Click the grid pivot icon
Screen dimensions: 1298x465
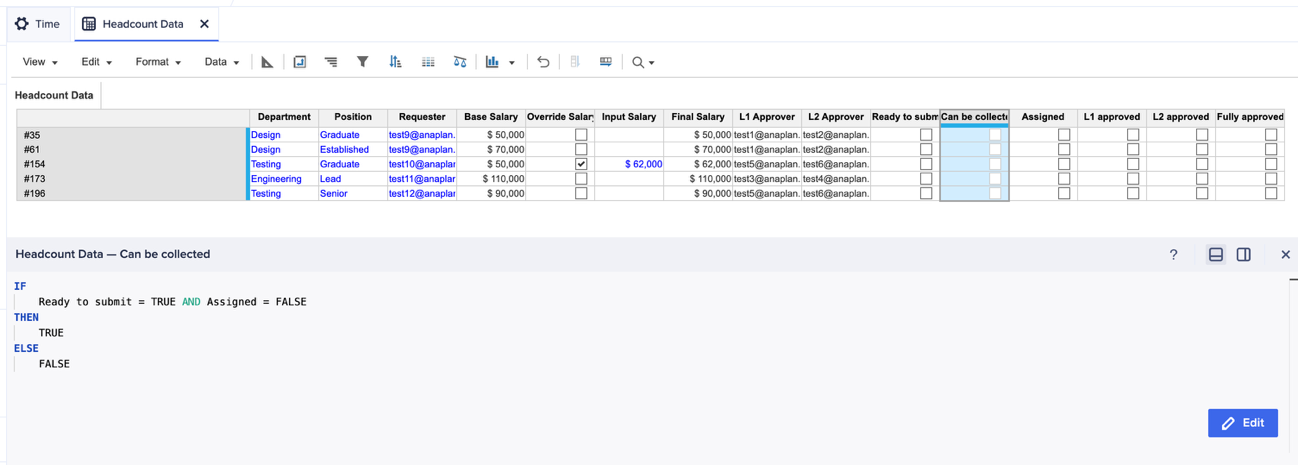428,62
